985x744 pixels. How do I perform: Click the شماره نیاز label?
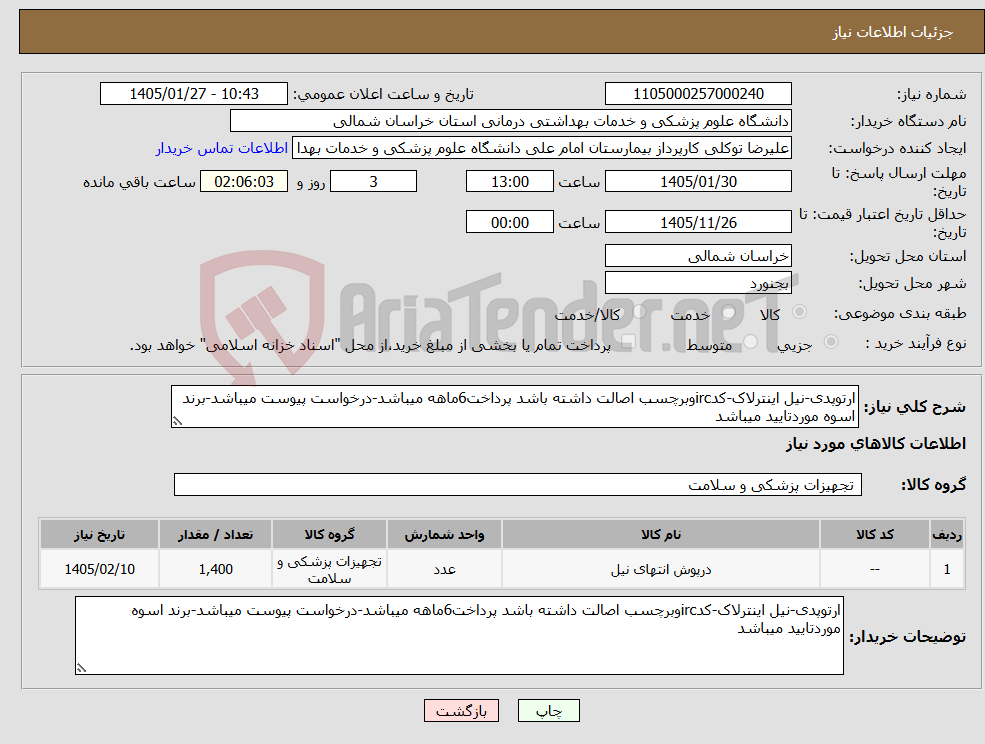click(931, 94)
